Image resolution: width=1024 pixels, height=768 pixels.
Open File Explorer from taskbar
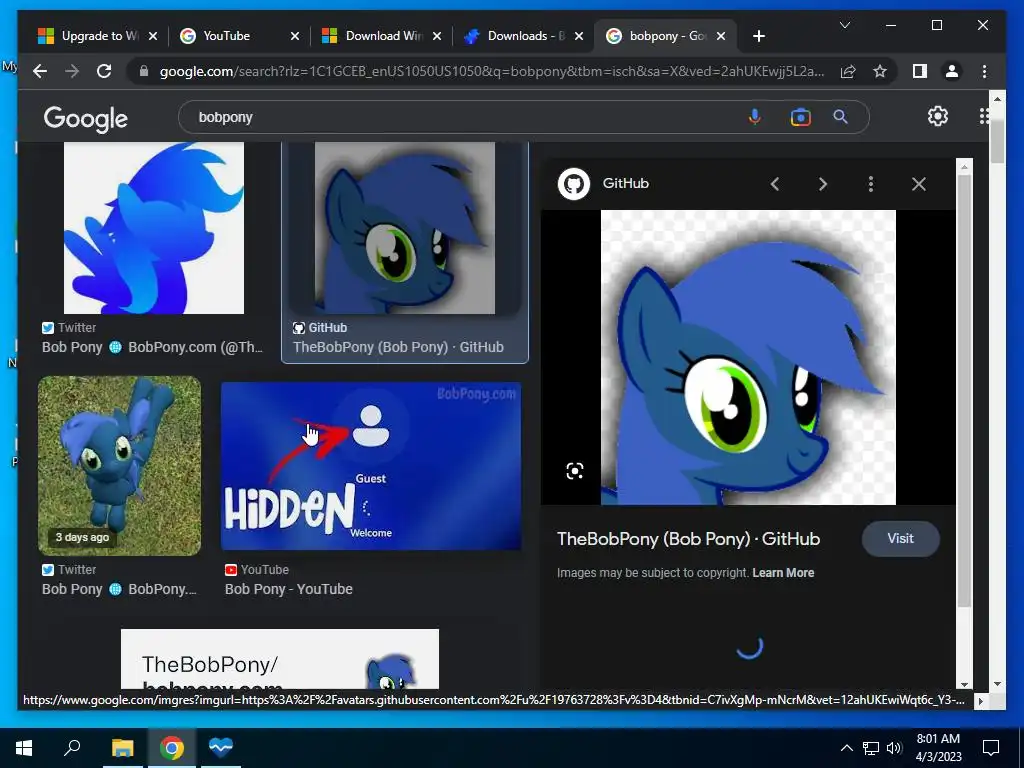122,748
